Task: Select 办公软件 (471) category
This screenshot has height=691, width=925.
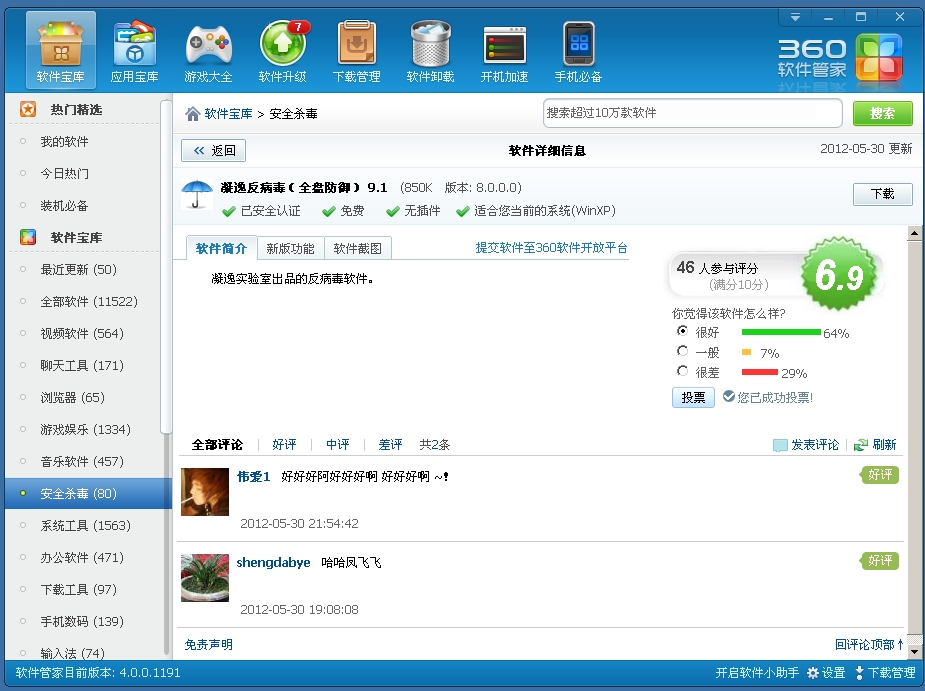Action: 83,557
